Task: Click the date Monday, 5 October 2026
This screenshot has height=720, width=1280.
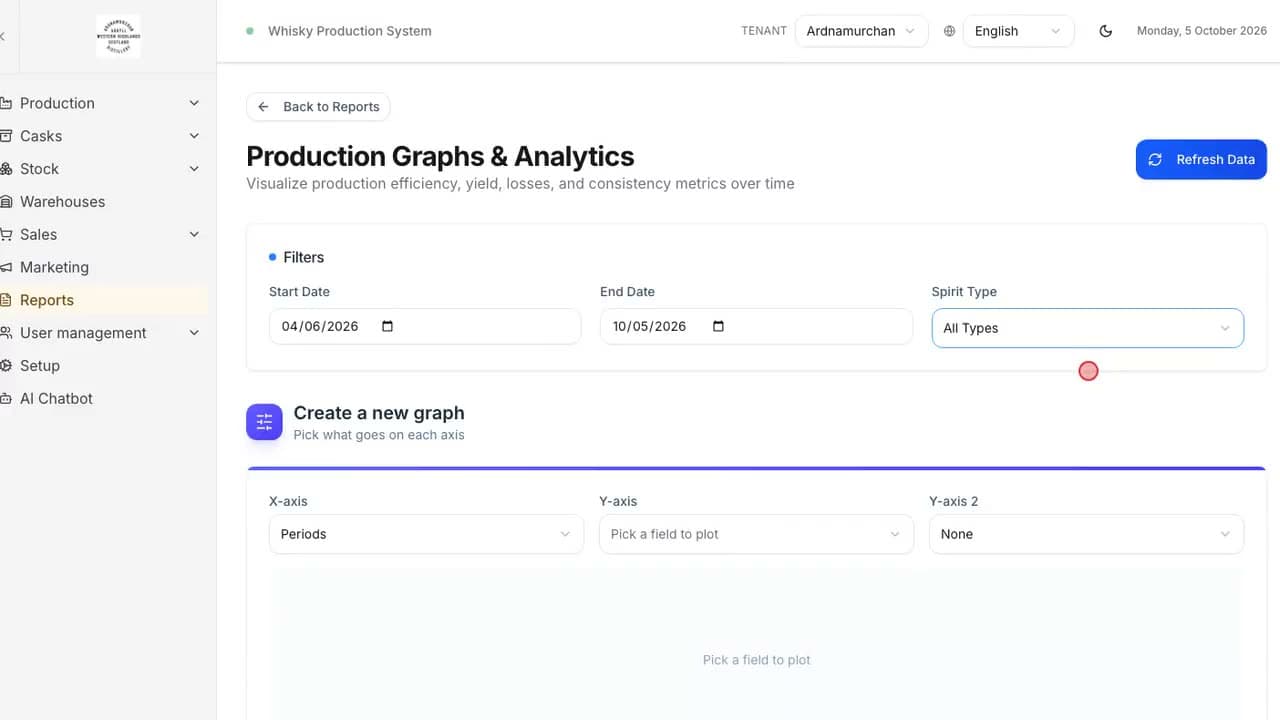Action: pos(1202,31)
